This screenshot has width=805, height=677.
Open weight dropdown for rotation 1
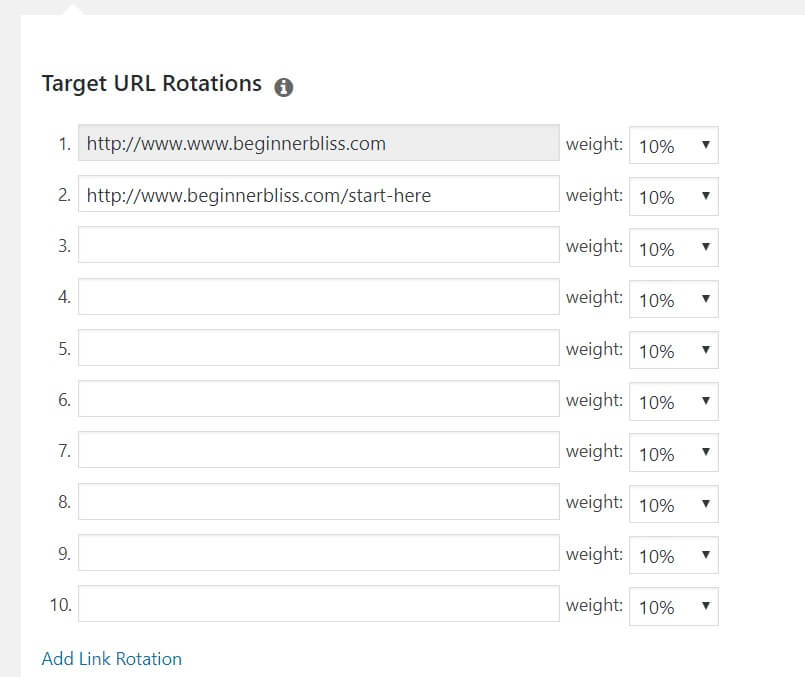pos(673,145)
